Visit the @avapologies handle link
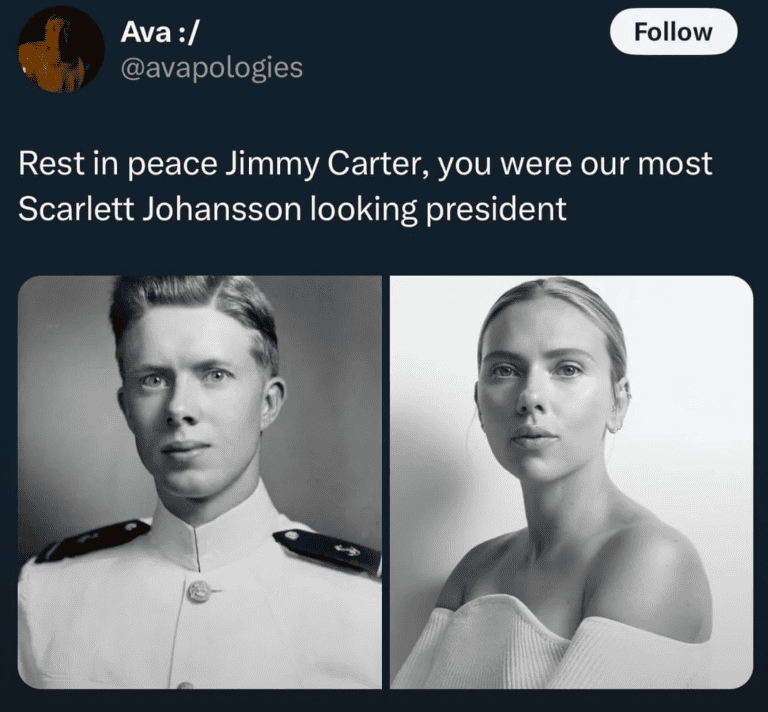Screen dimensions: 768x712 (212, 68)
